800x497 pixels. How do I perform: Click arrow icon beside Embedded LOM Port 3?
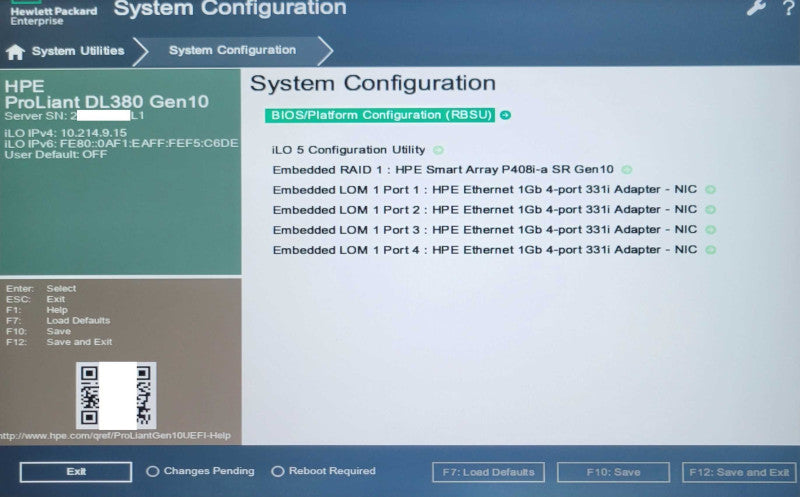pos(710,230)
